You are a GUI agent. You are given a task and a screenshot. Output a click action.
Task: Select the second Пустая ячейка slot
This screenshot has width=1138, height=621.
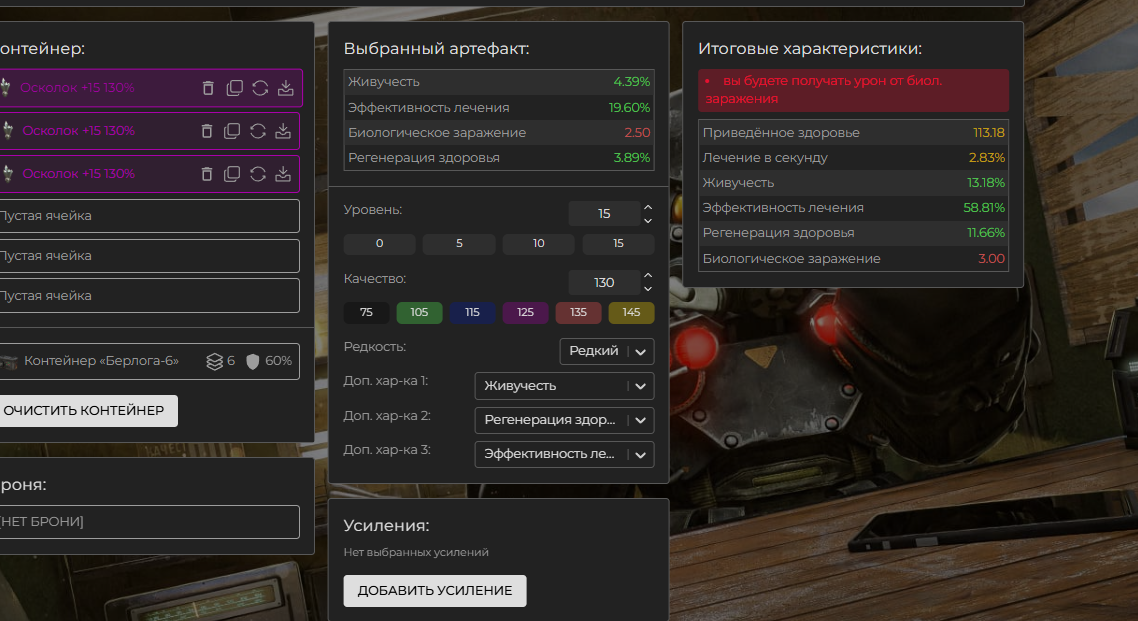pos(149,256)
